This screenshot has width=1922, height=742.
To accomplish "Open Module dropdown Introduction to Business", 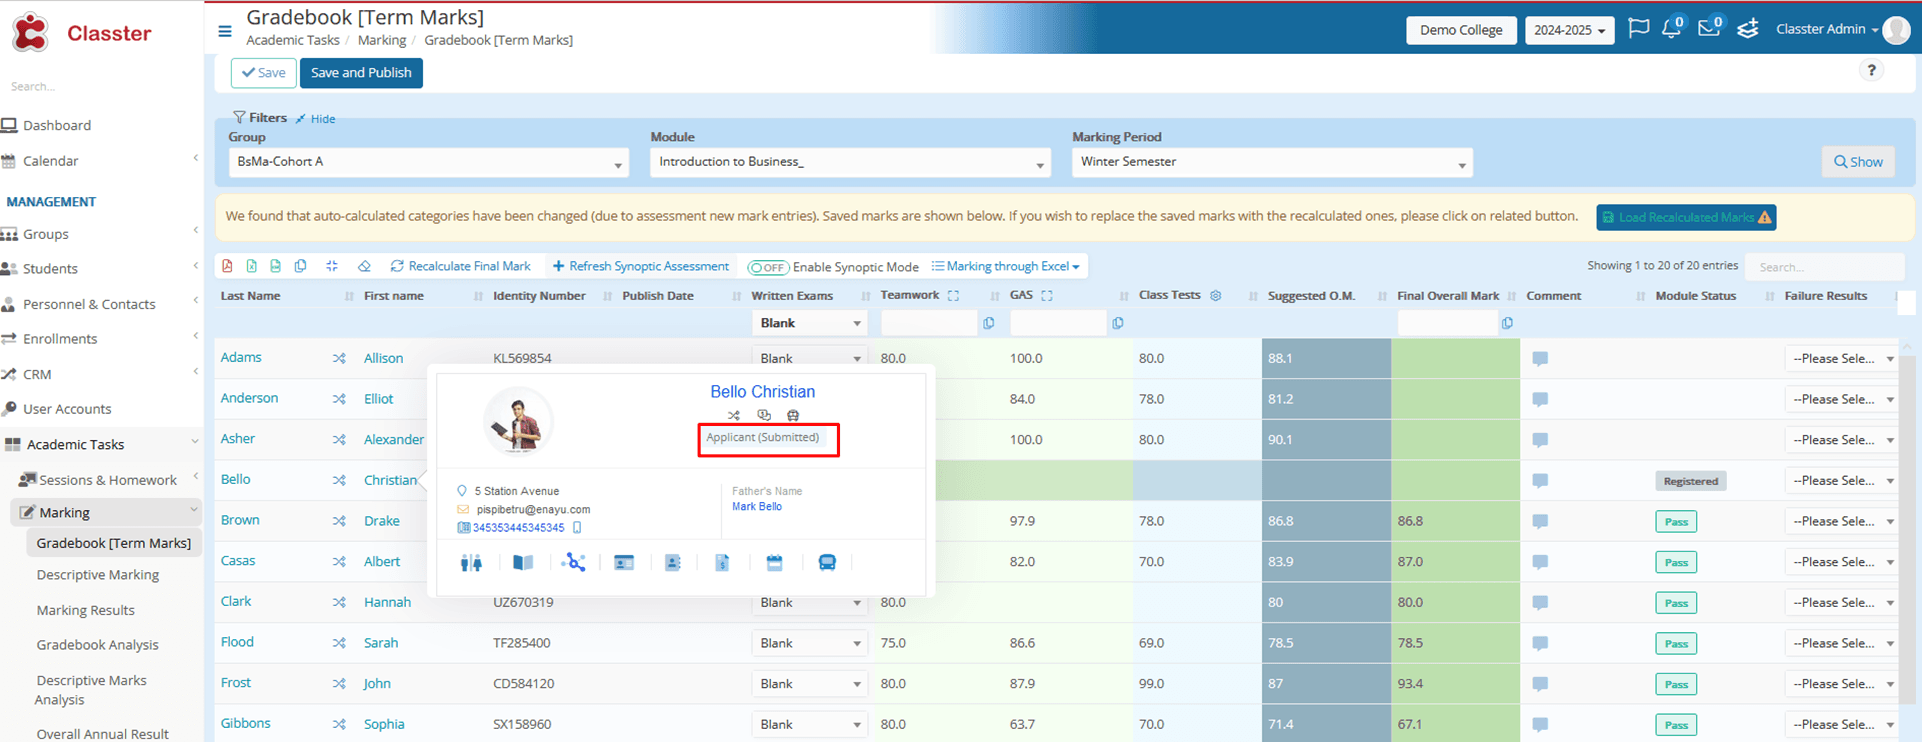I will coord(850,162).
